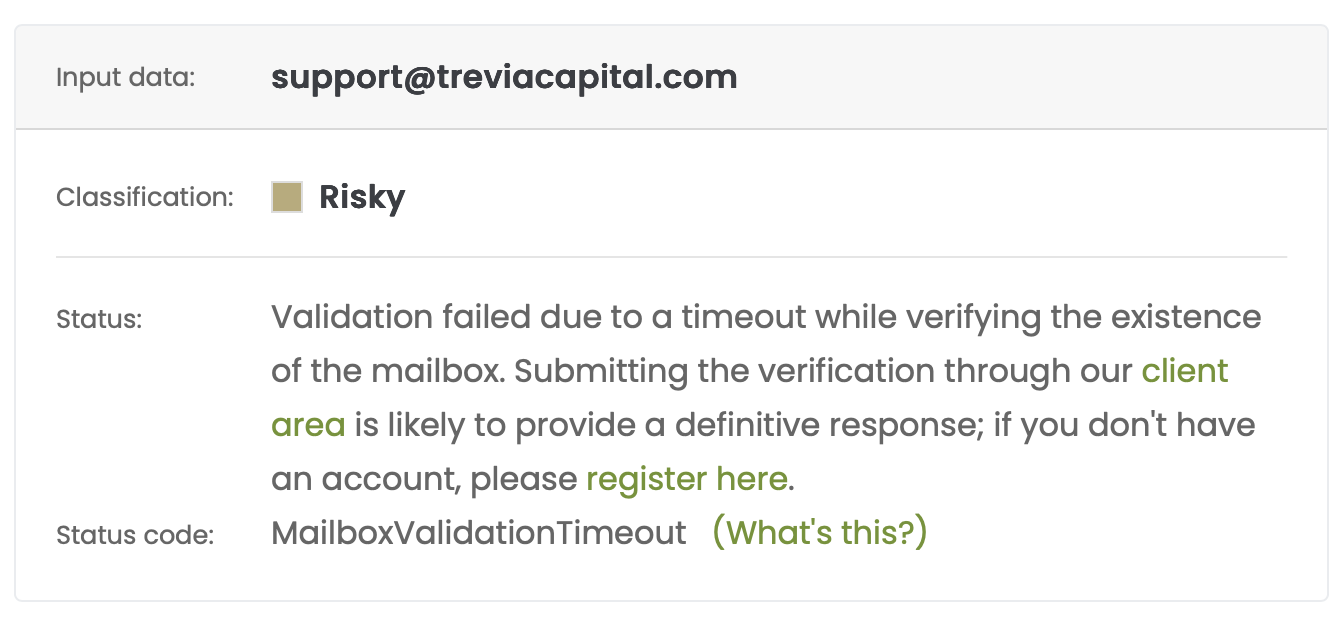This screenshot has height=620, width=1344.
Task: Click the Status label
Action: pos(99,320)
